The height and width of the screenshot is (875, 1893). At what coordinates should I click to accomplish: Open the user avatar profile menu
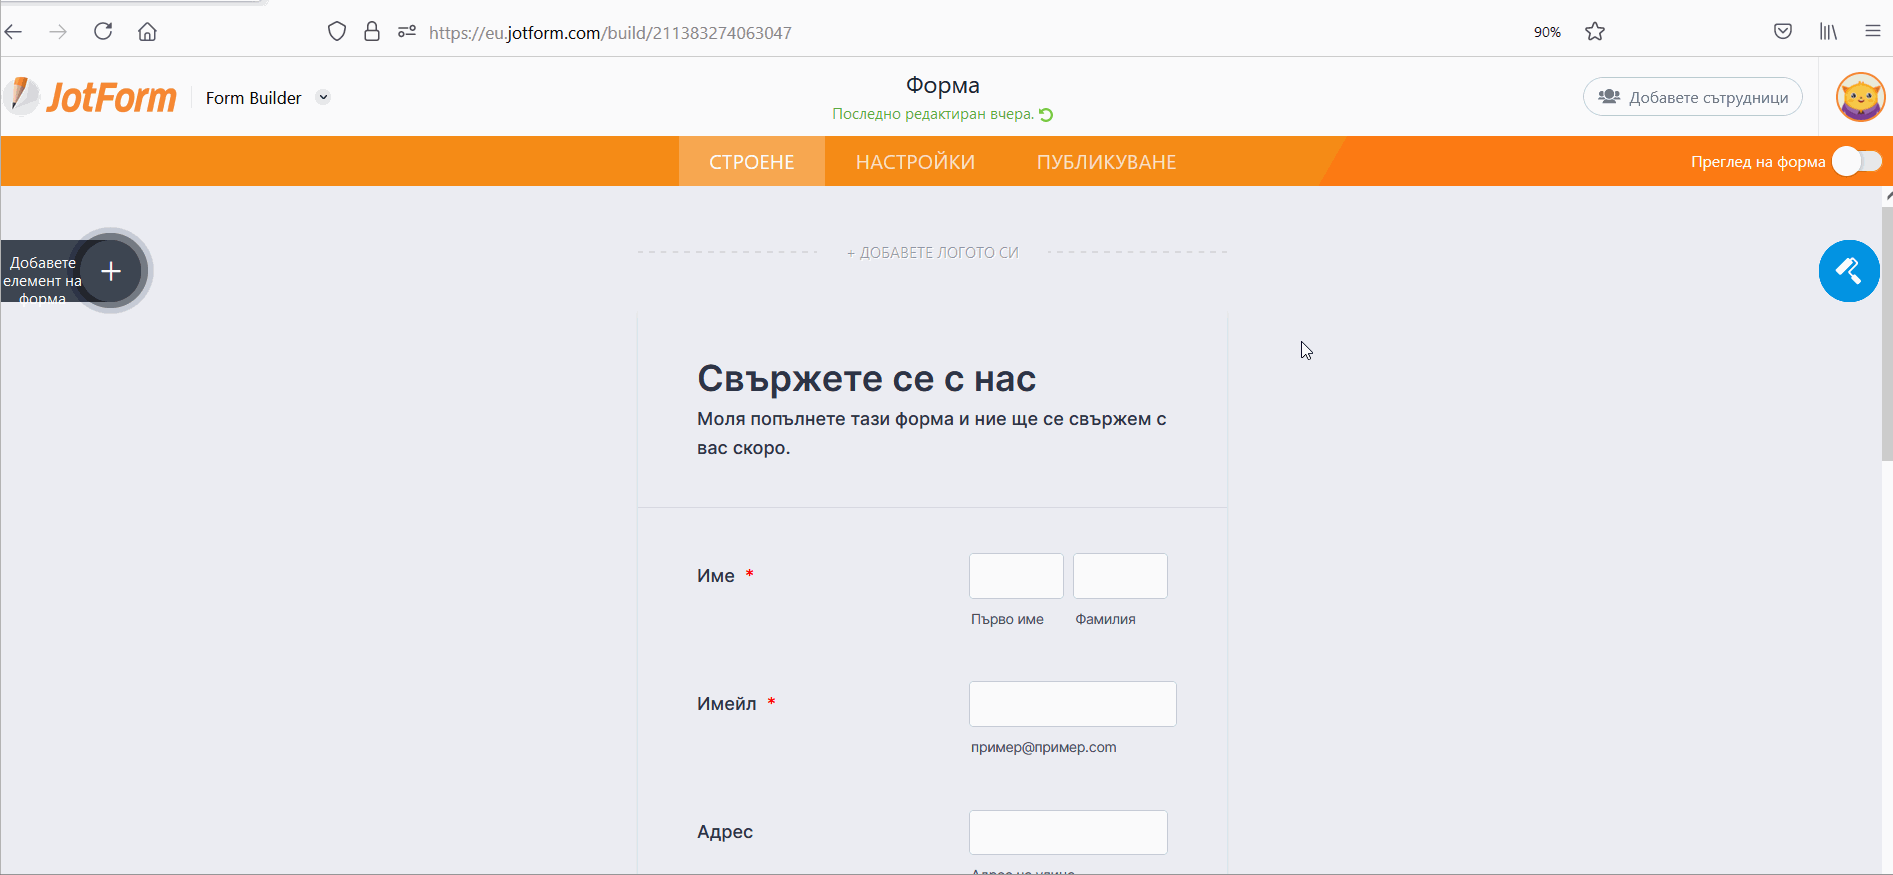coord(1860,97)
